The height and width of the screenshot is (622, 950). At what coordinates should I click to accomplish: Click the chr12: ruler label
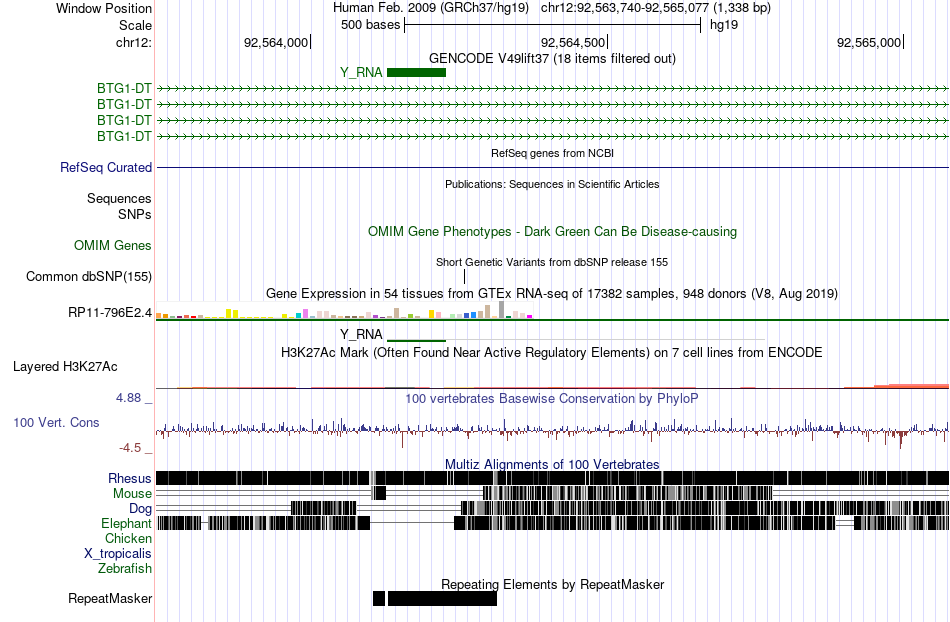point(134,42)
